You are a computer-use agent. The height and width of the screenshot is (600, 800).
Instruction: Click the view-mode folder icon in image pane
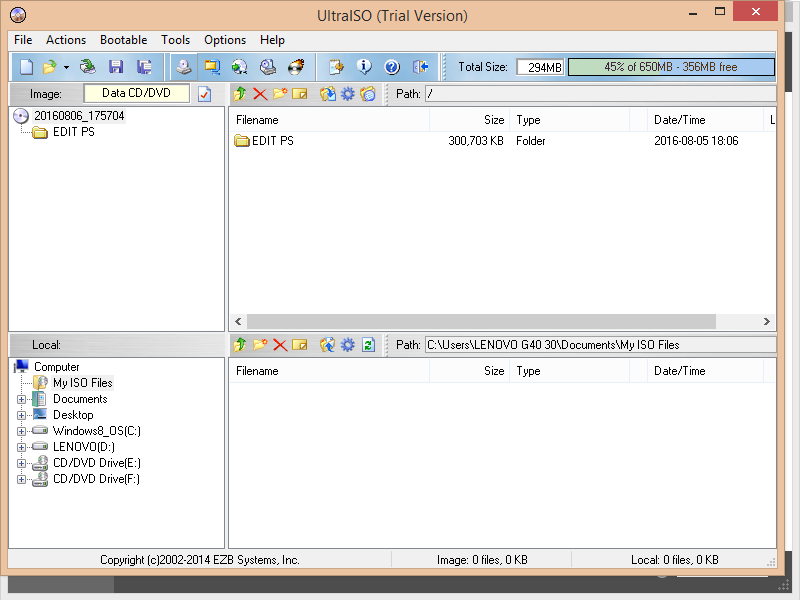click(368, 94)
